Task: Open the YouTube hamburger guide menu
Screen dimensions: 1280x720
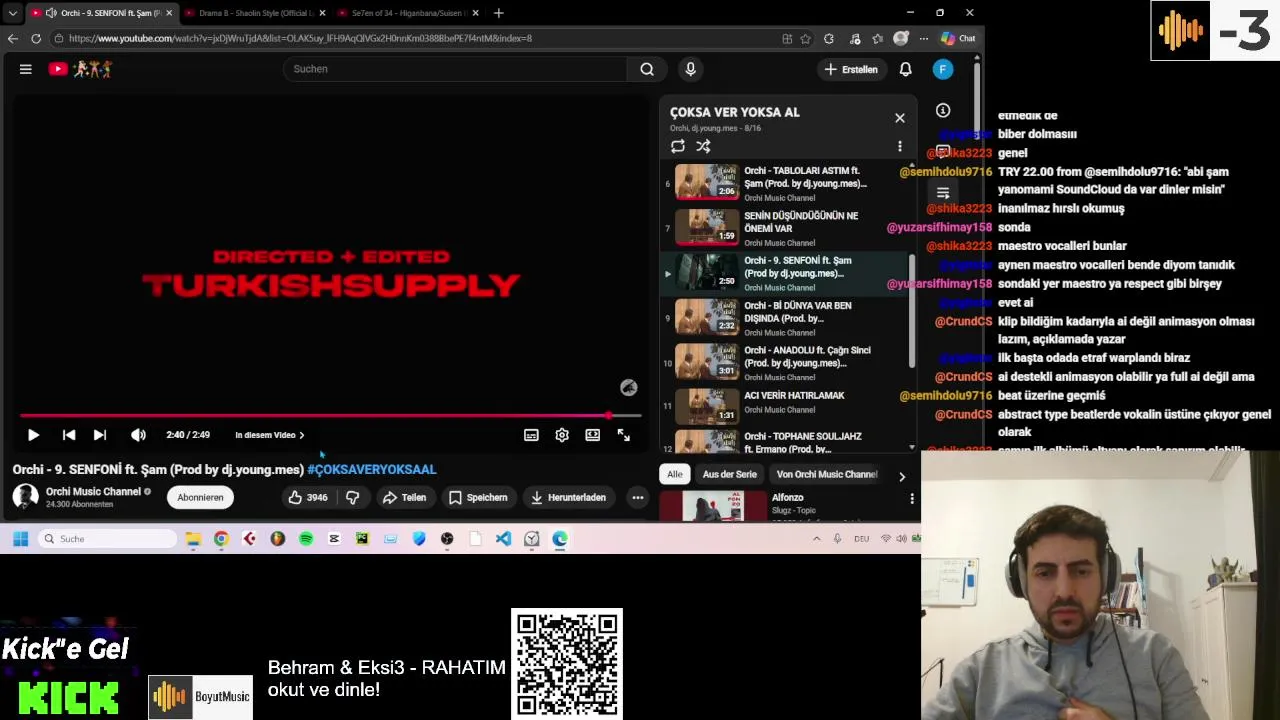Action: tap(26, 69)
